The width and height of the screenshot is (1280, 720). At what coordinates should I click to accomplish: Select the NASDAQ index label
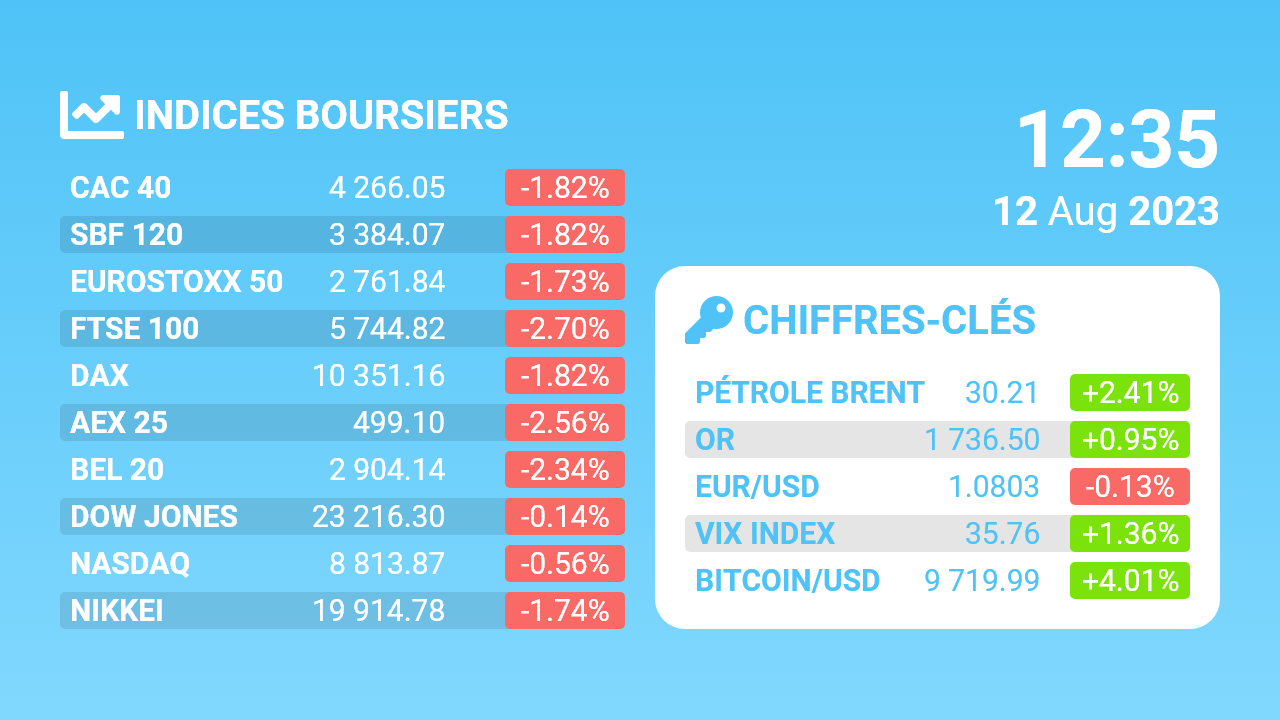(x=130, y=564)
